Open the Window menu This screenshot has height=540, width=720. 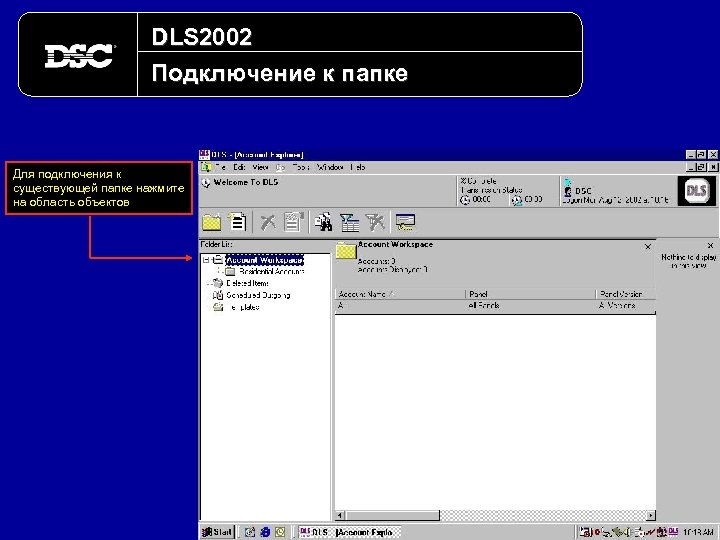coord(330,167)
